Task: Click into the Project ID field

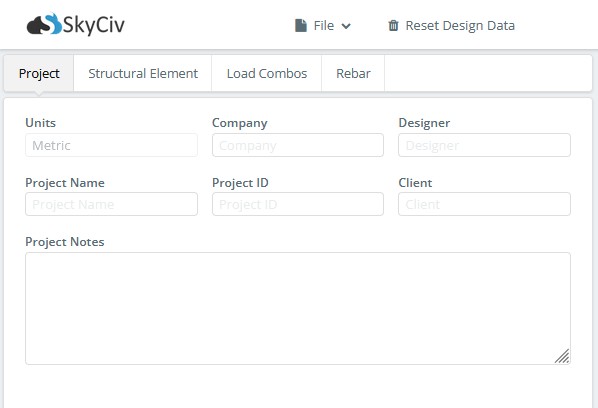Action: 298,204
